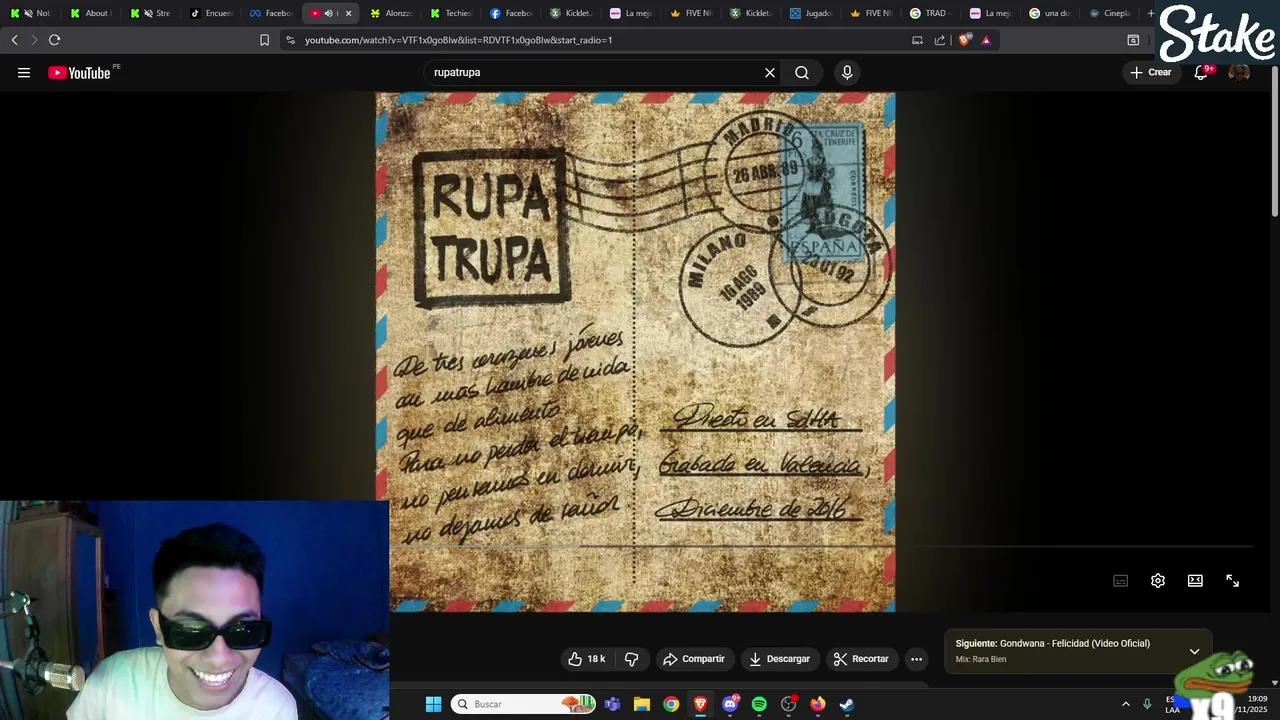This screenshot has height=720, width=1280.
Task: Open Brave Rewards triangle icon
Action: coord(986,40)
